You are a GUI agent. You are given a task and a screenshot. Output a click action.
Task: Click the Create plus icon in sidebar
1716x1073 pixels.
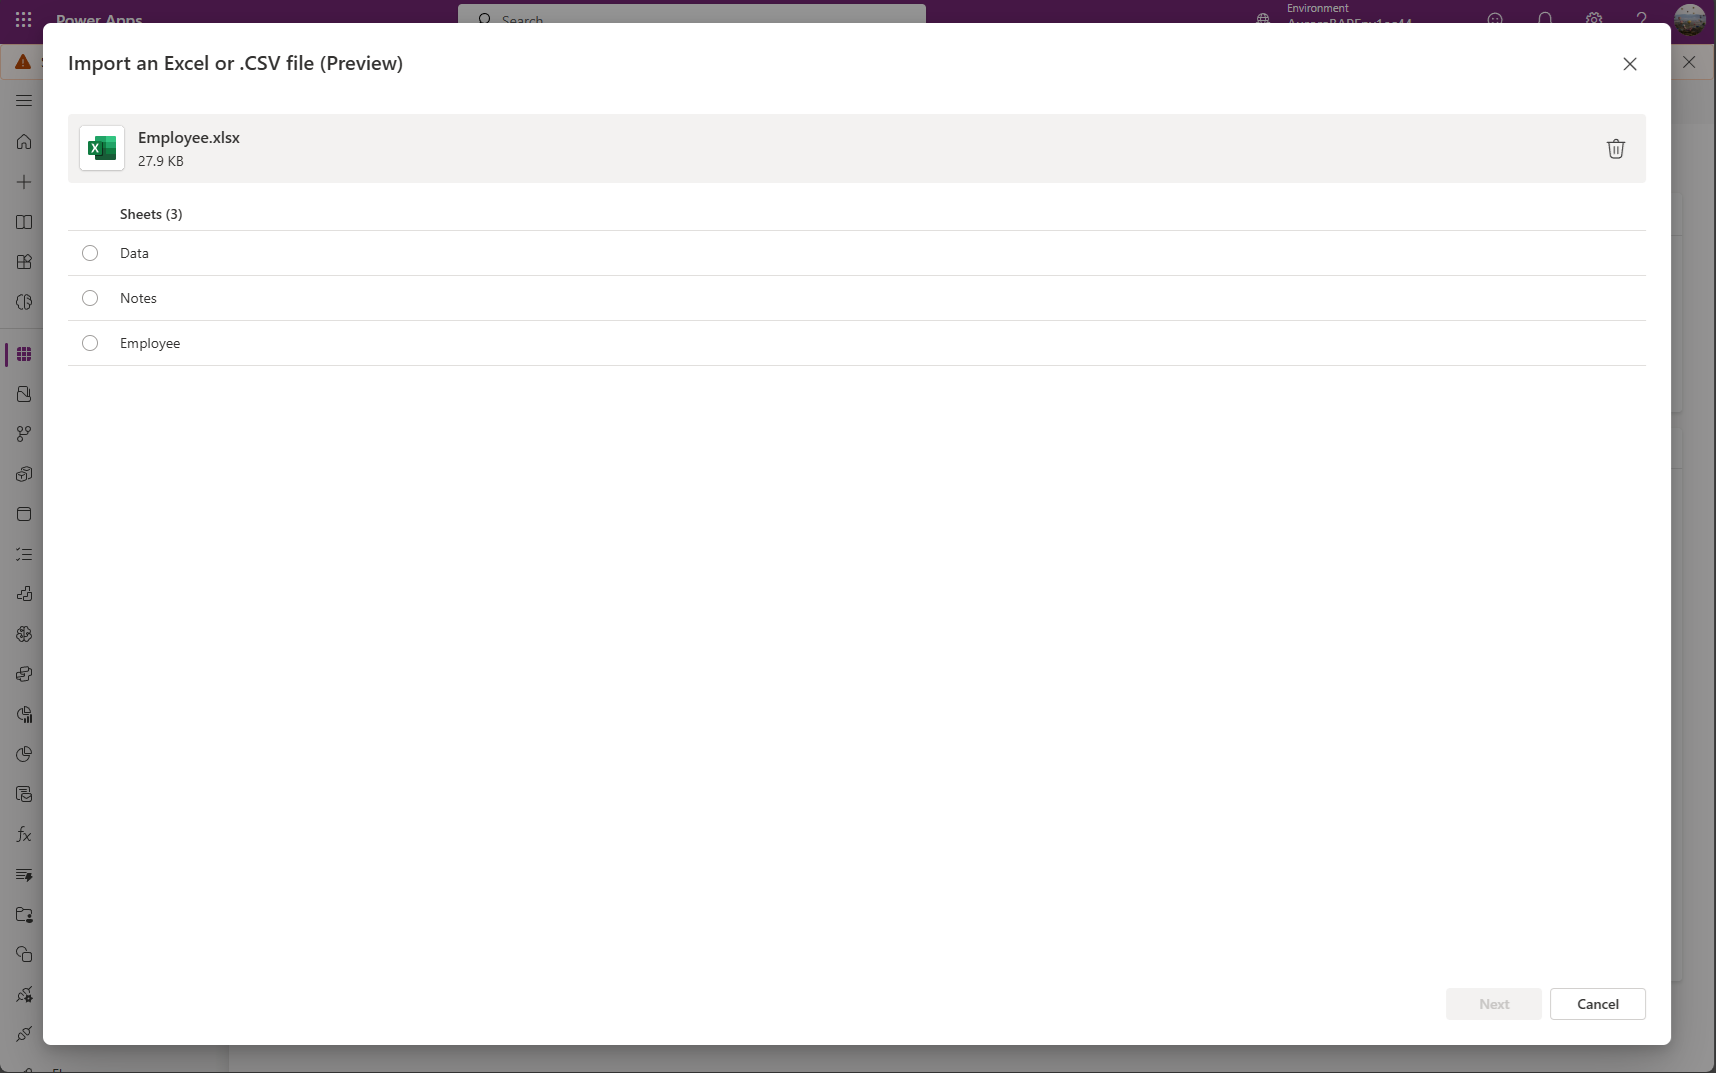point(23,181)
